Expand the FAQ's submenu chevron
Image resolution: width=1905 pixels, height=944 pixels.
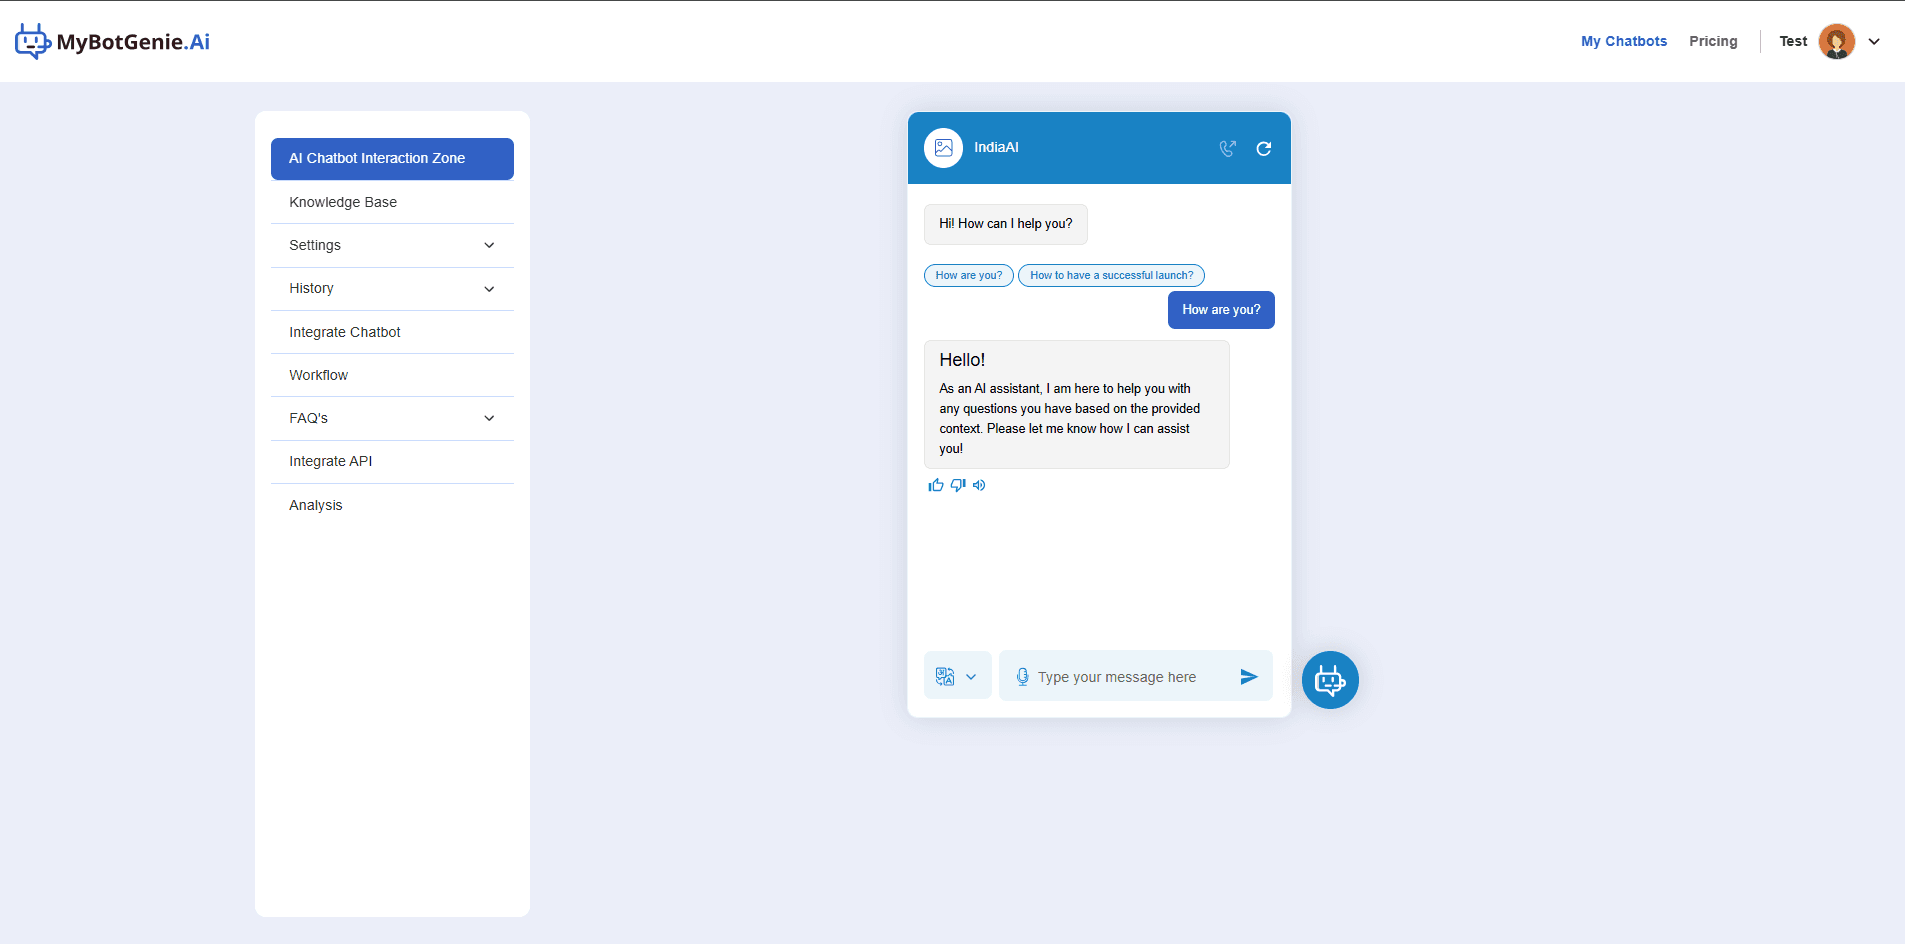pos(489,418)
